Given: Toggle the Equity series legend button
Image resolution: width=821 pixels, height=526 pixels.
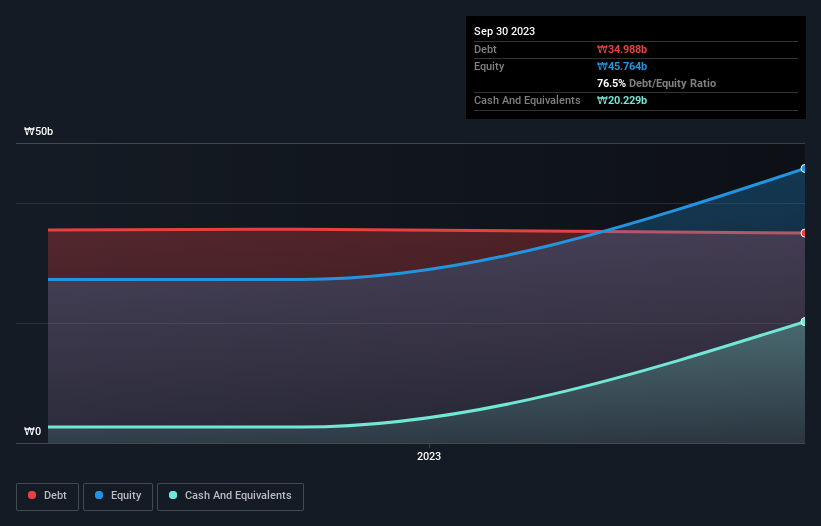Looking at the screenshot, I should pos(118,496).
